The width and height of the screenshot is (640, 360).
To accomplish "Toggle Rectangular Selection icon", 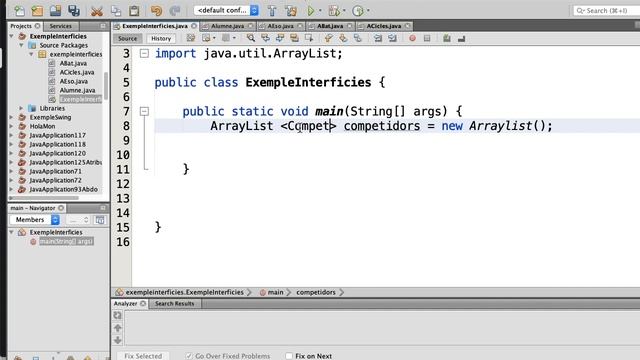I will pos(309,38).
